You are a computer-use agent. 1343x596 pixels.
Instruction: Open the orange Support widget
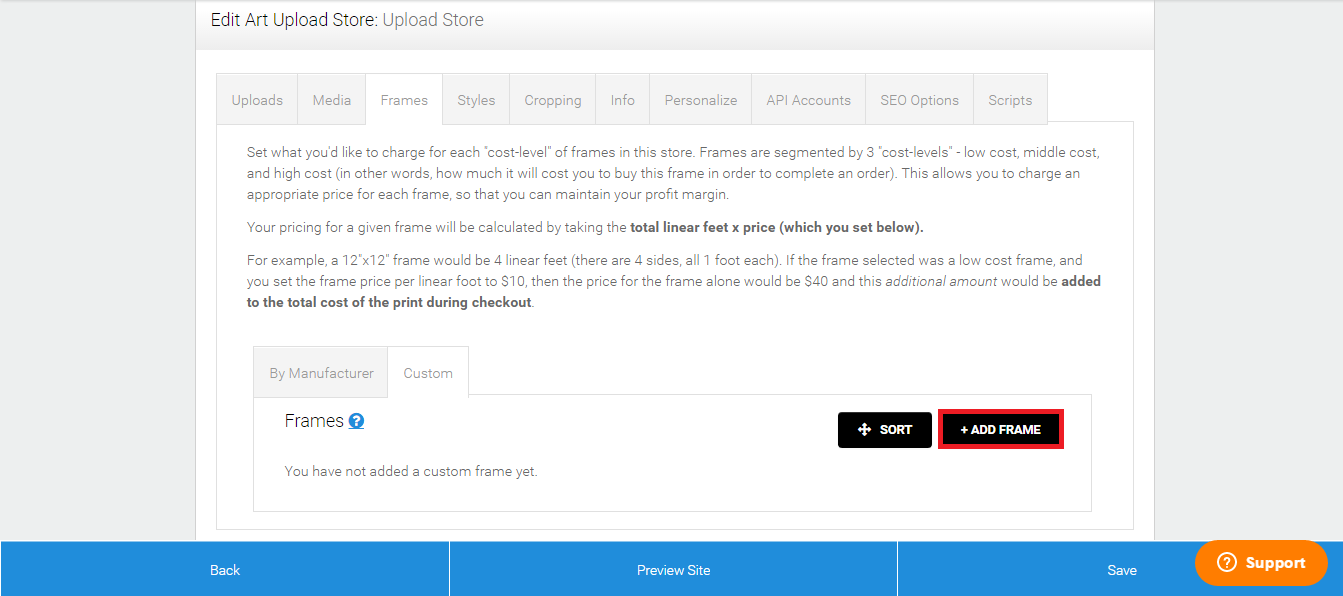click(x=1261, y=563)
